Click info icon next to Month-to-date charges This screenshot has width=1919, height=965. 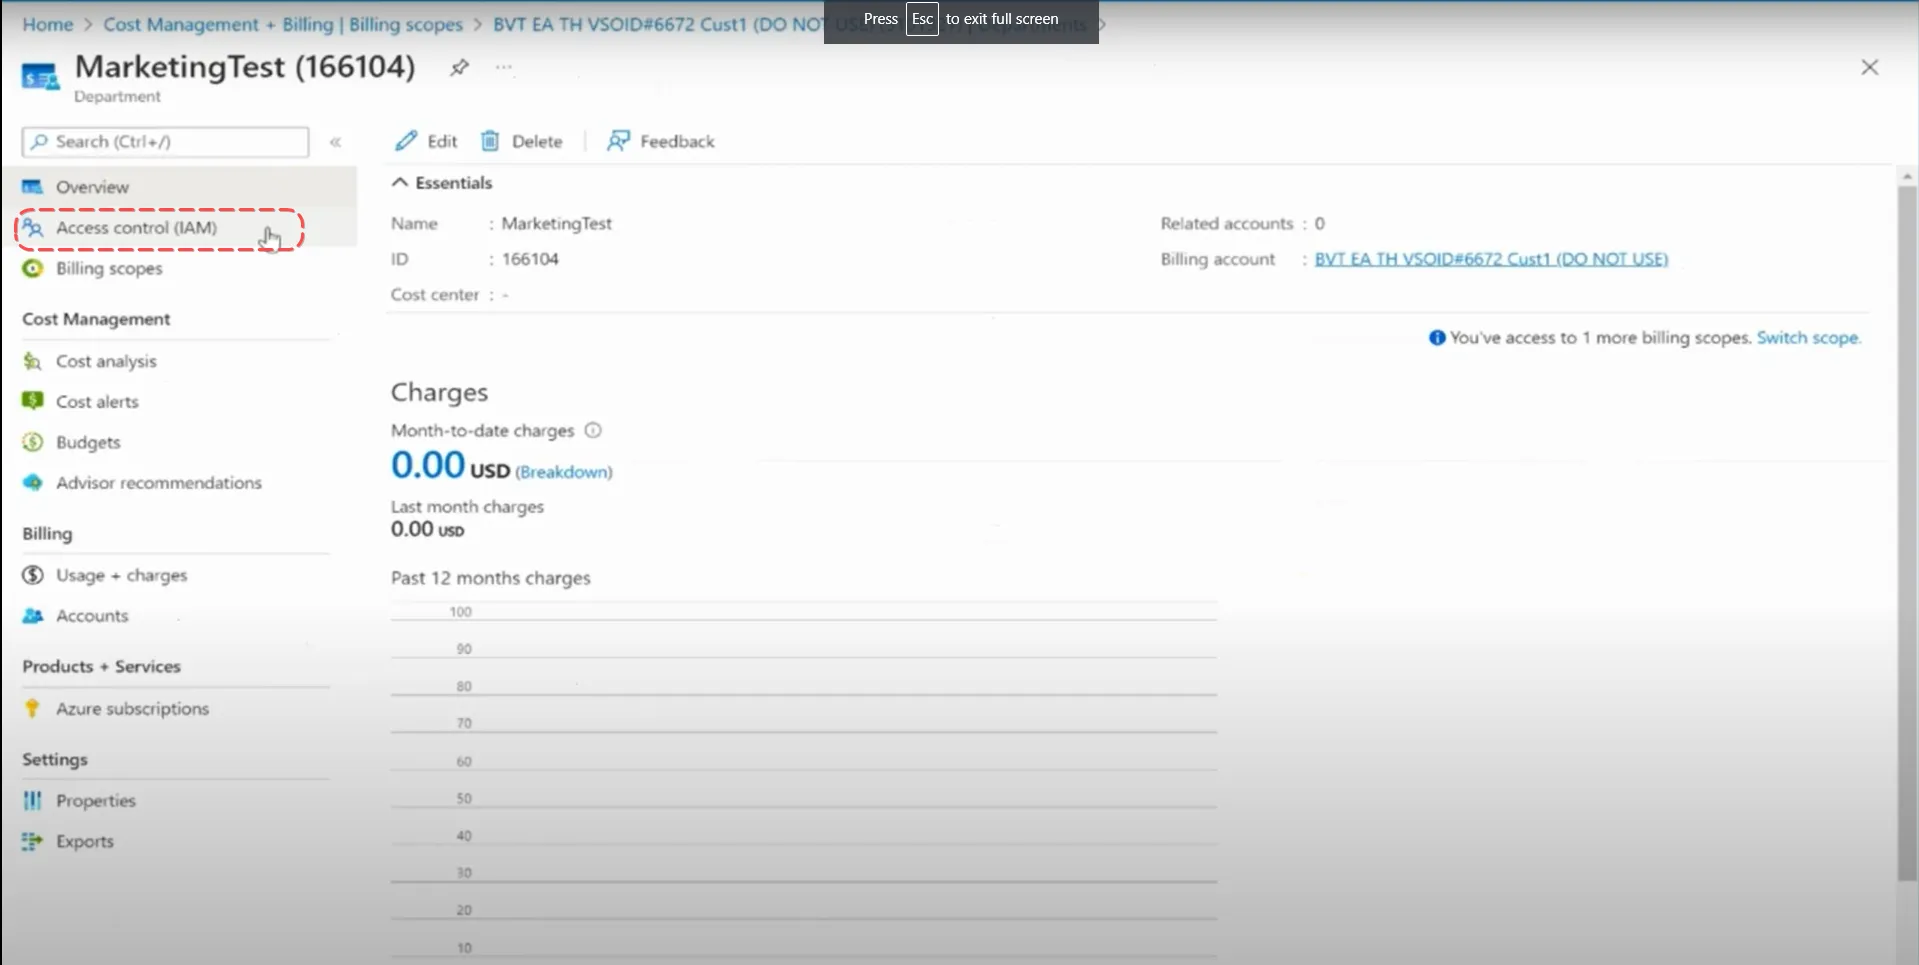coord(593,430)
